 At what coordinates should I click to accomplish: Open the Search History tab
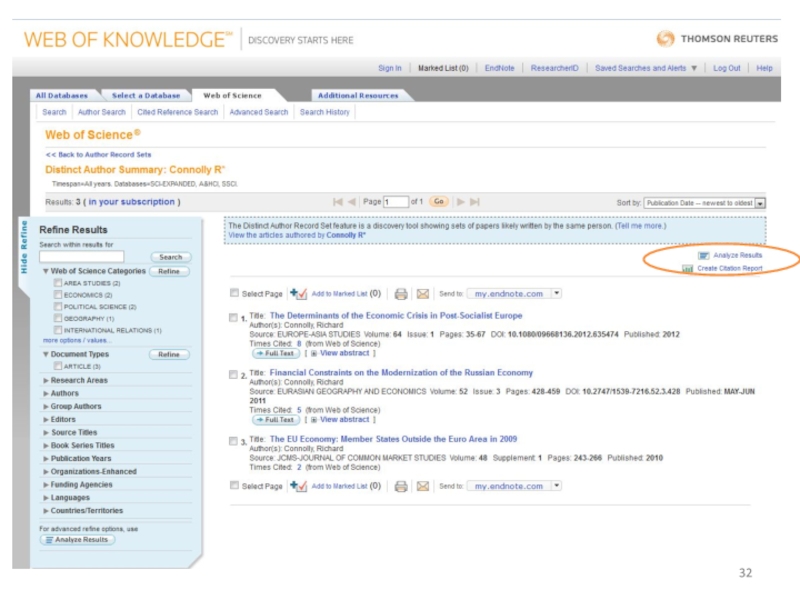(324, 112)
